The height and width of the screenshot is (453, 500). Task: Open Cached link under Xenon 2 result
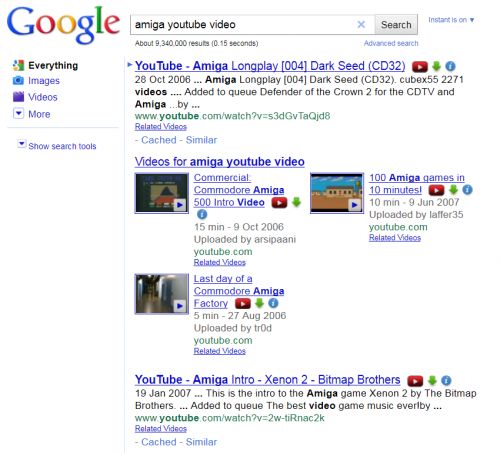[x=159, y=442]
